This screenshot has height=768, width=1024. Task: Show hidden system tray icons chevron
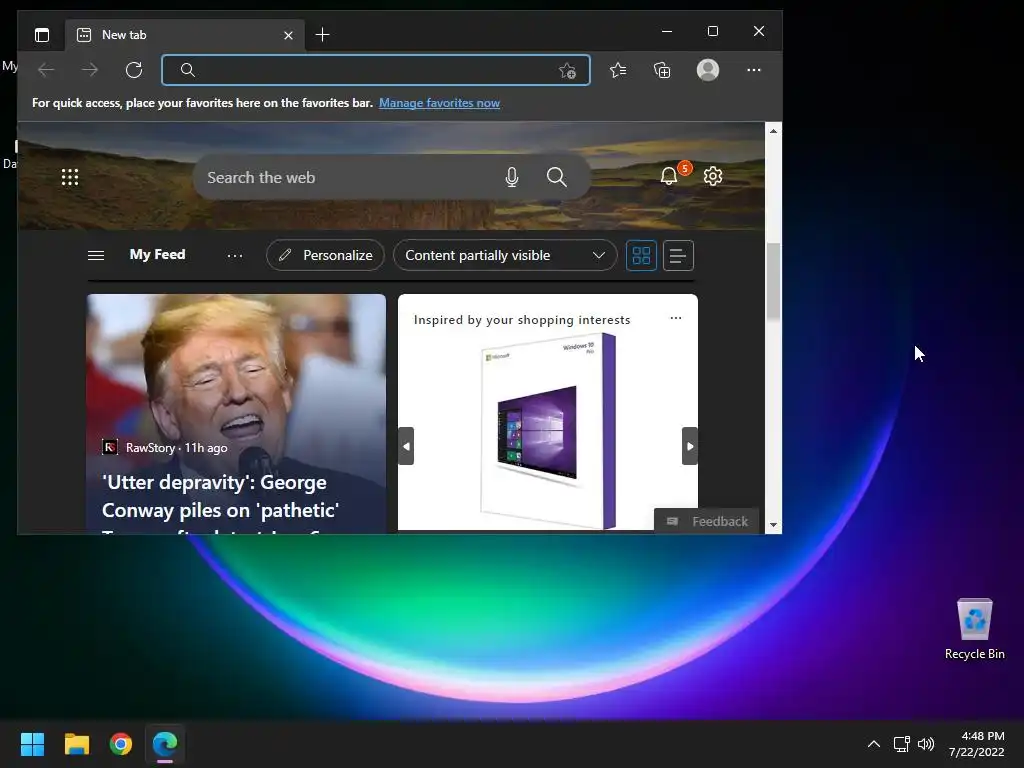click(874, 744)
